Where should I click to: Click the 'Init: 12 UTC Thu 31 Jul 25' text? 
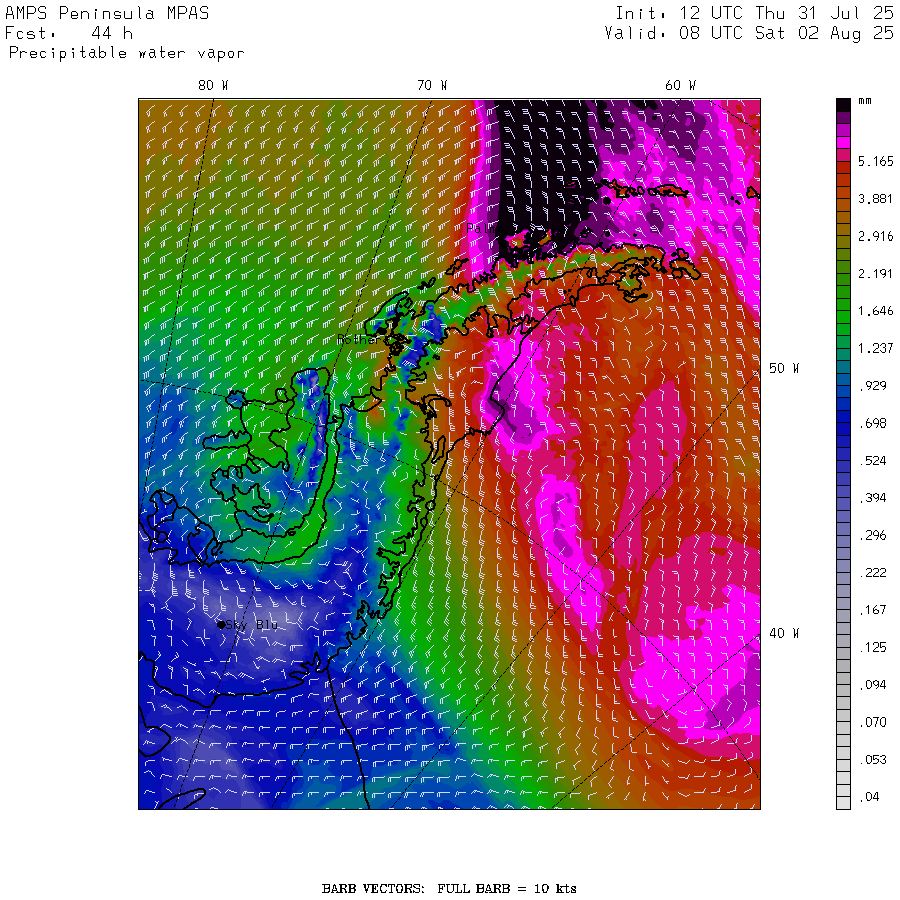click(754, 13)
